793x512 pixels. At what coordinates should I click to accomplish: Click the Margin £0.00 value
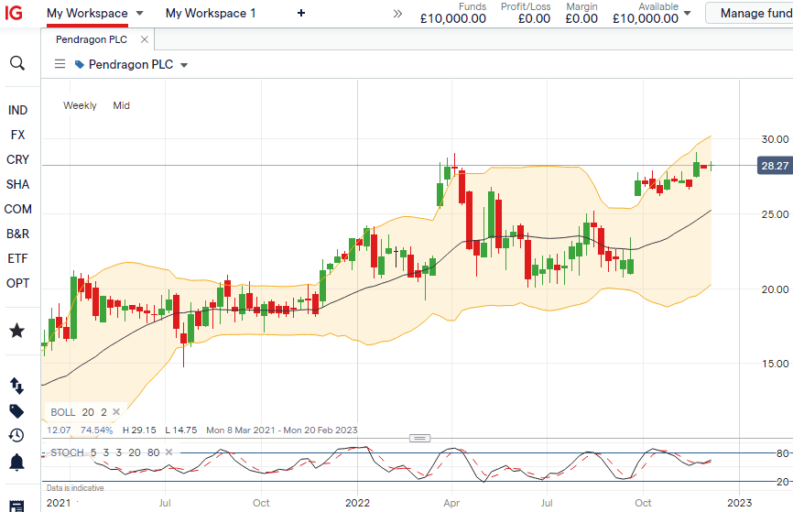[582, 19]
